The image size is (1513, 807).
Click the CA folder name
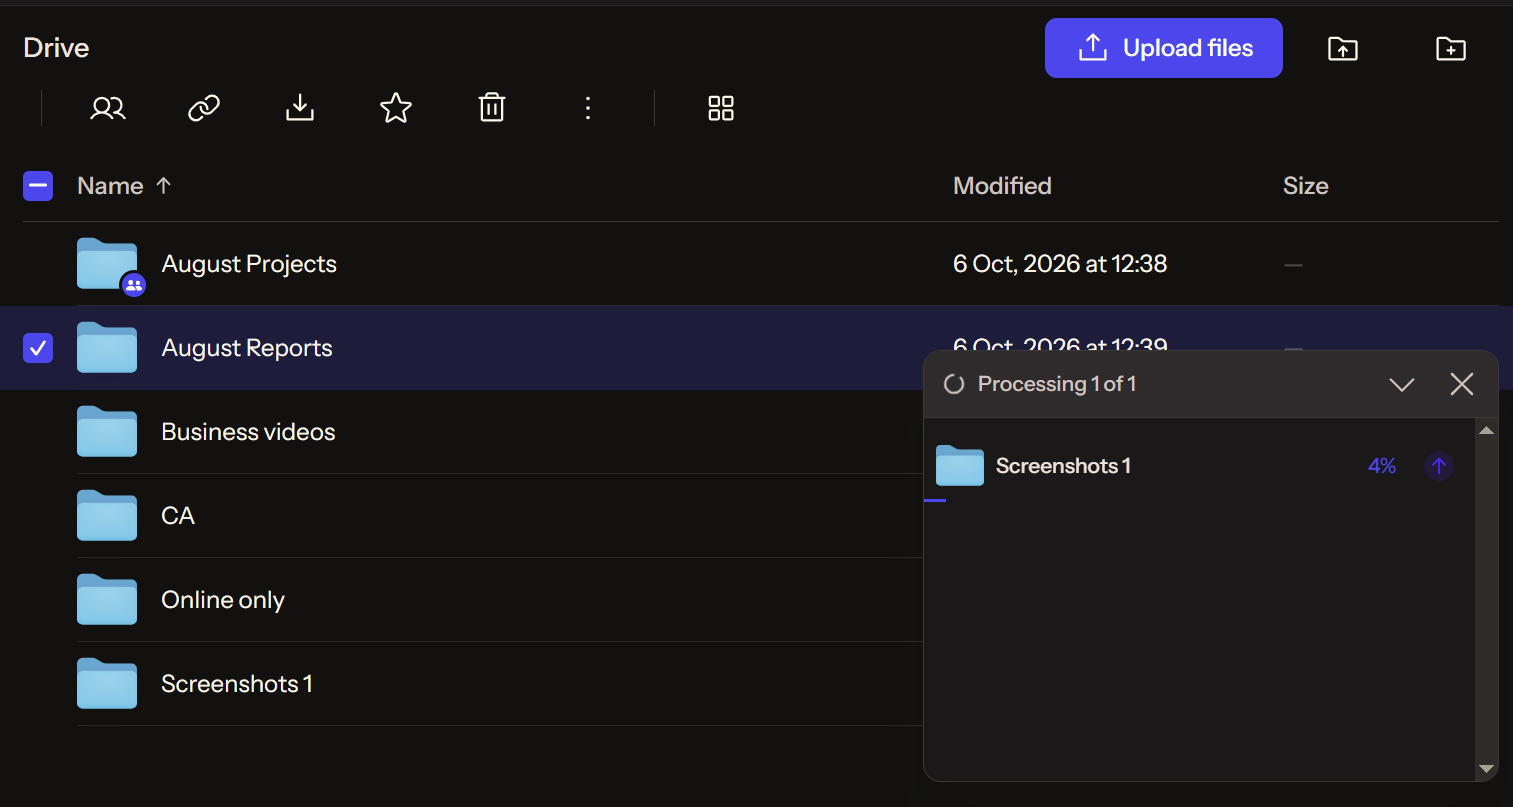178,516
